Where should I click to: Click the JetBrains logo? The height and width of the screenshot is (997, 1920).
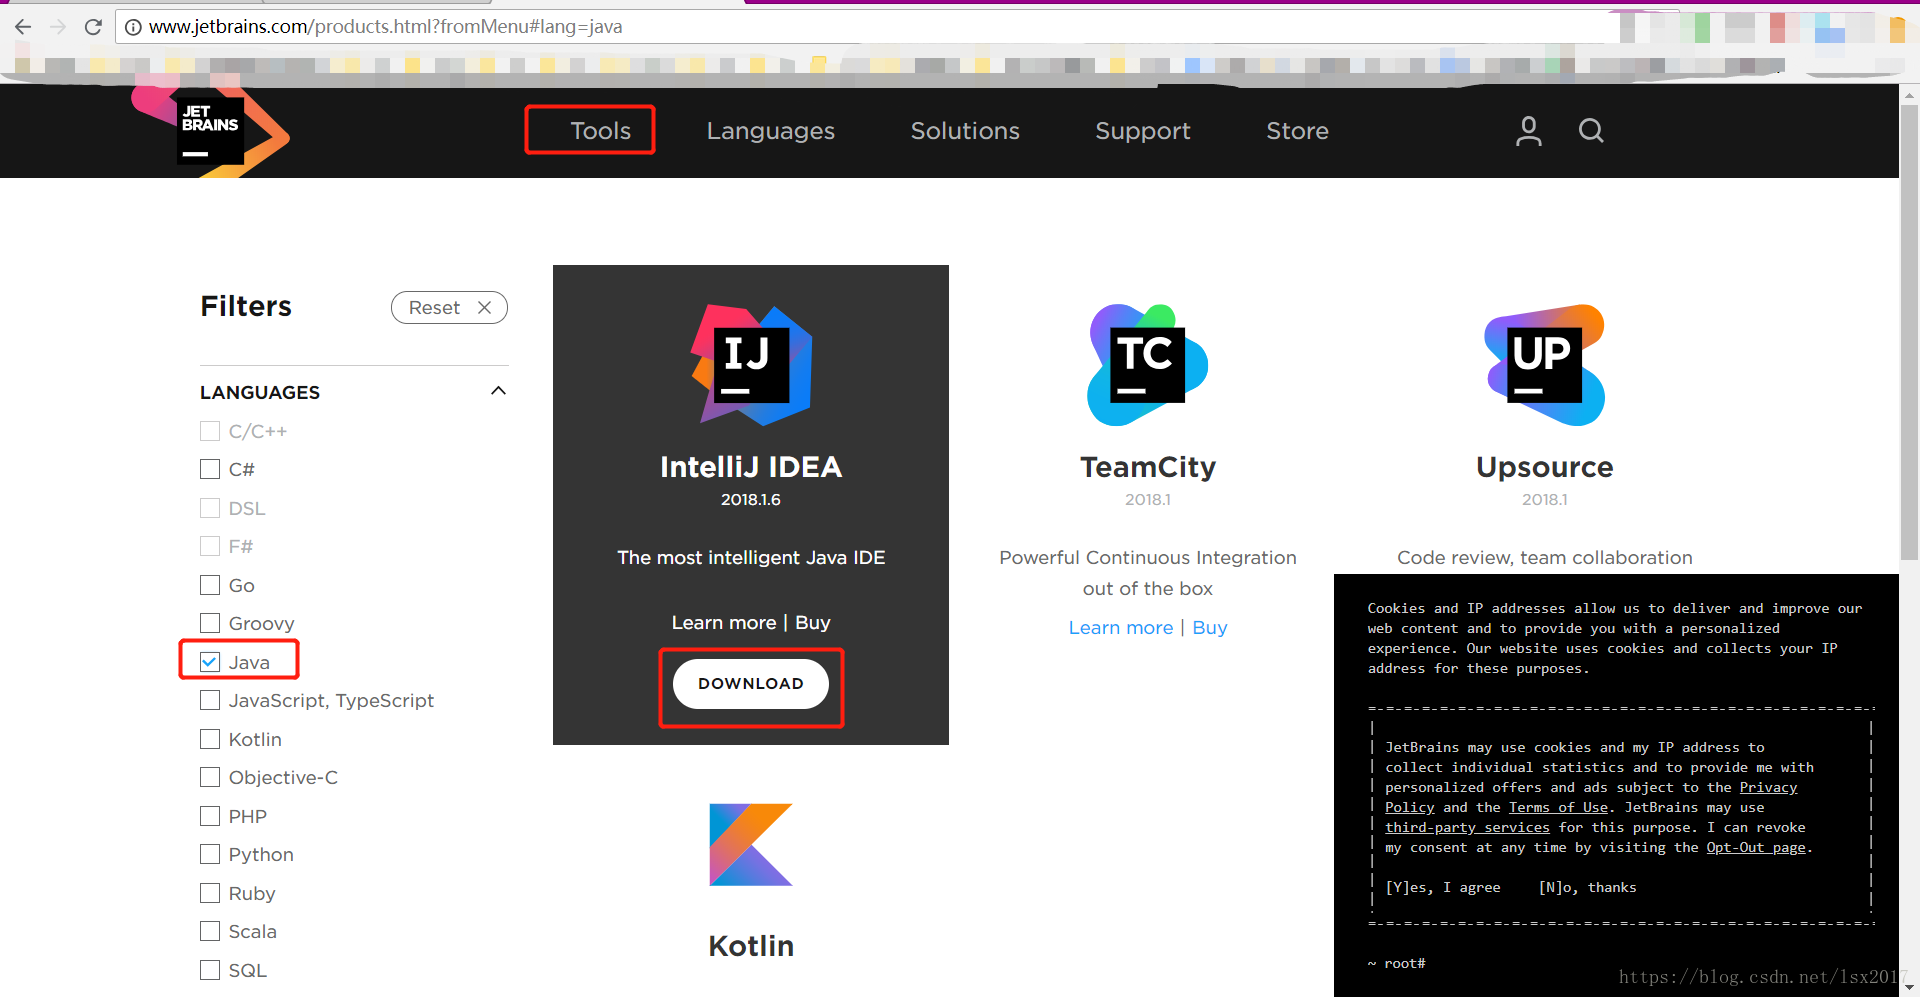[x=211, y=132]
